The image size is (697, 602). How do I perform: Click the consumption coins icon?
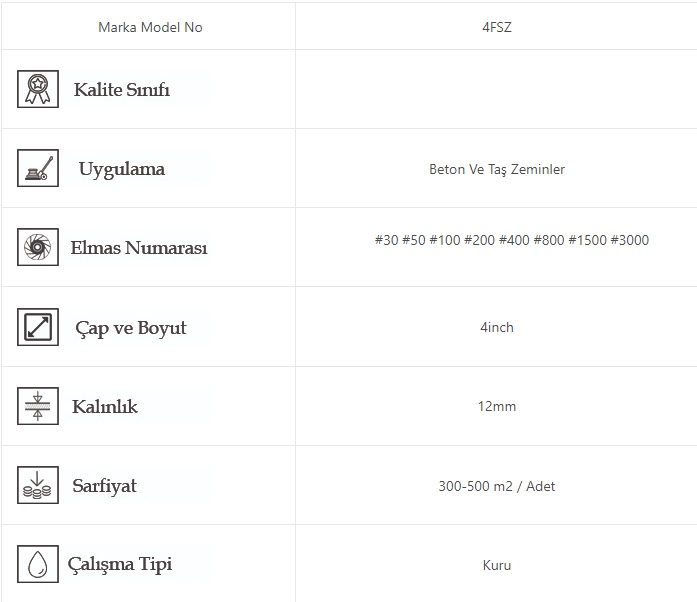click(x=38, y=485)
